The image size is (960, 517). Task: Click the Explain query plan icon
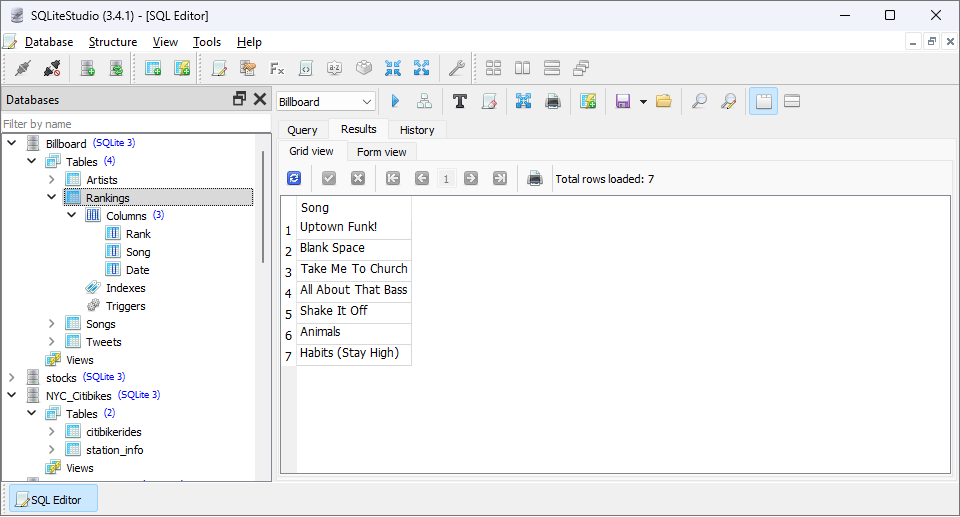pyautogui.click(x=424, y=101)
